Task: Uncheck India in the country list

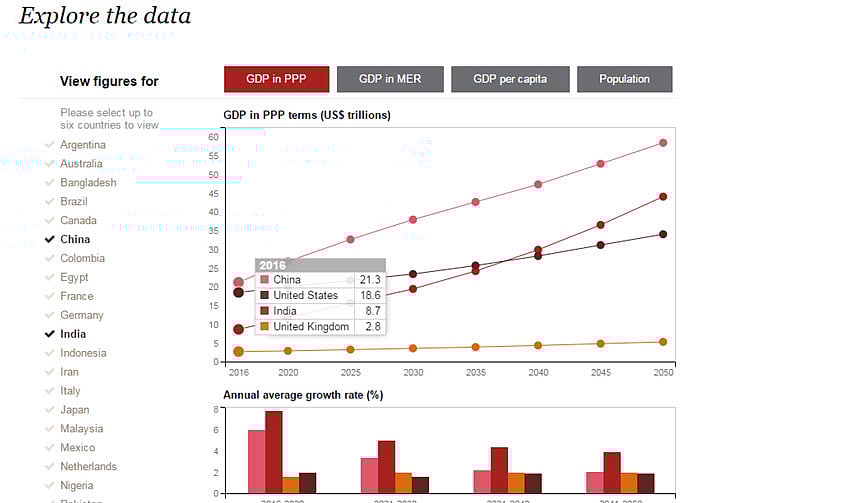Action: [x=72, y=334]
